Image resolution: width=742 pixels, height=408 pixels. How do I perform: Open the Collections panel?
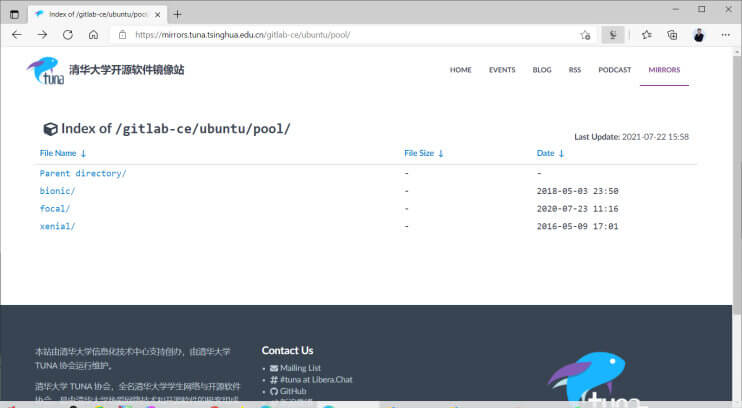[x=672, y=35]
